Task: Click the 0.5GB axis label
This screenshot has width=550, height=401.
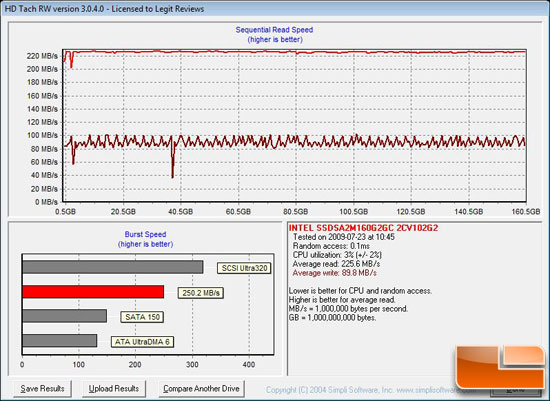Action: pos(65,211)
